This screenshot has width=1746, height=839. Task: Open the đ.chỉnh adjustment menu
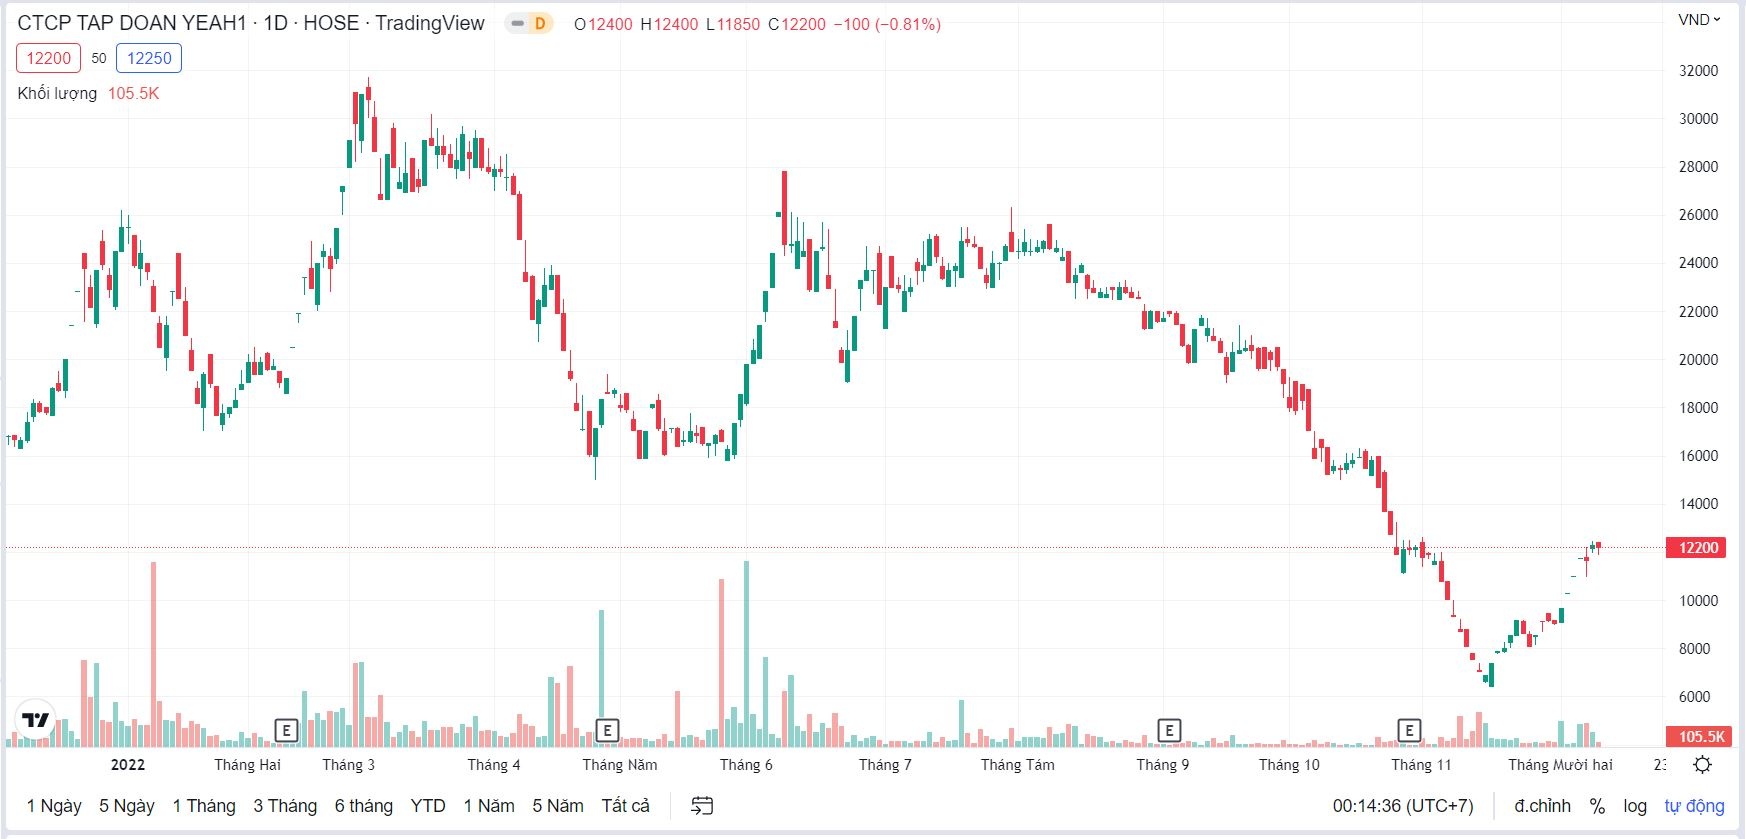[1542, 806]
